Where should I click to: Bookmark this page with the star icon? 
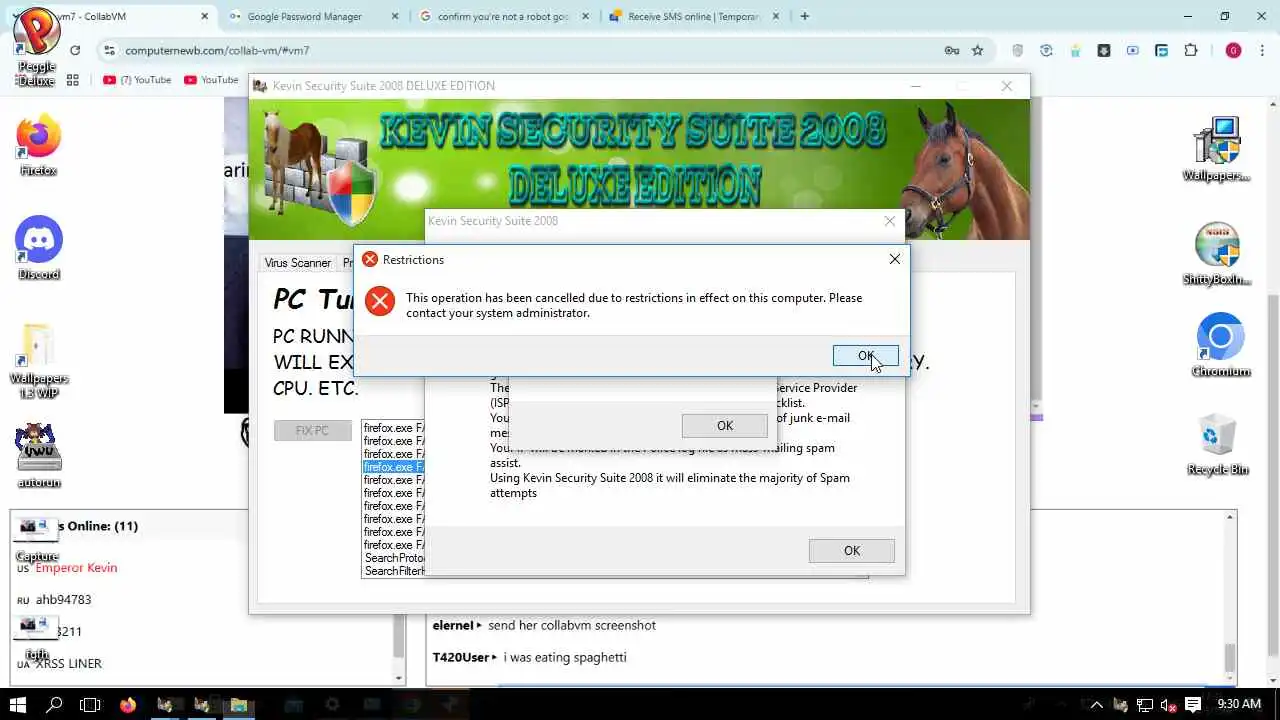[977, 50]
